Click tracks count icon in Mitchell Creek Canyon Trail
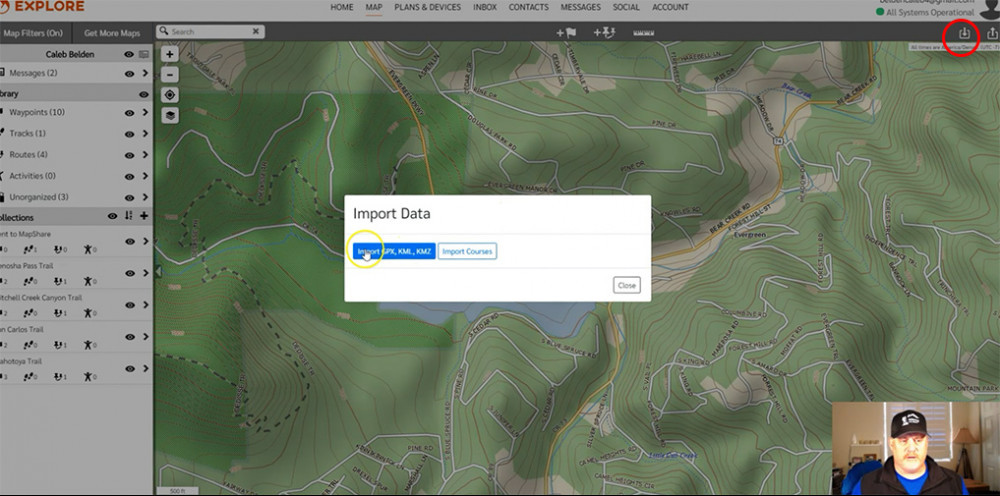 click(x=27, y=313)
